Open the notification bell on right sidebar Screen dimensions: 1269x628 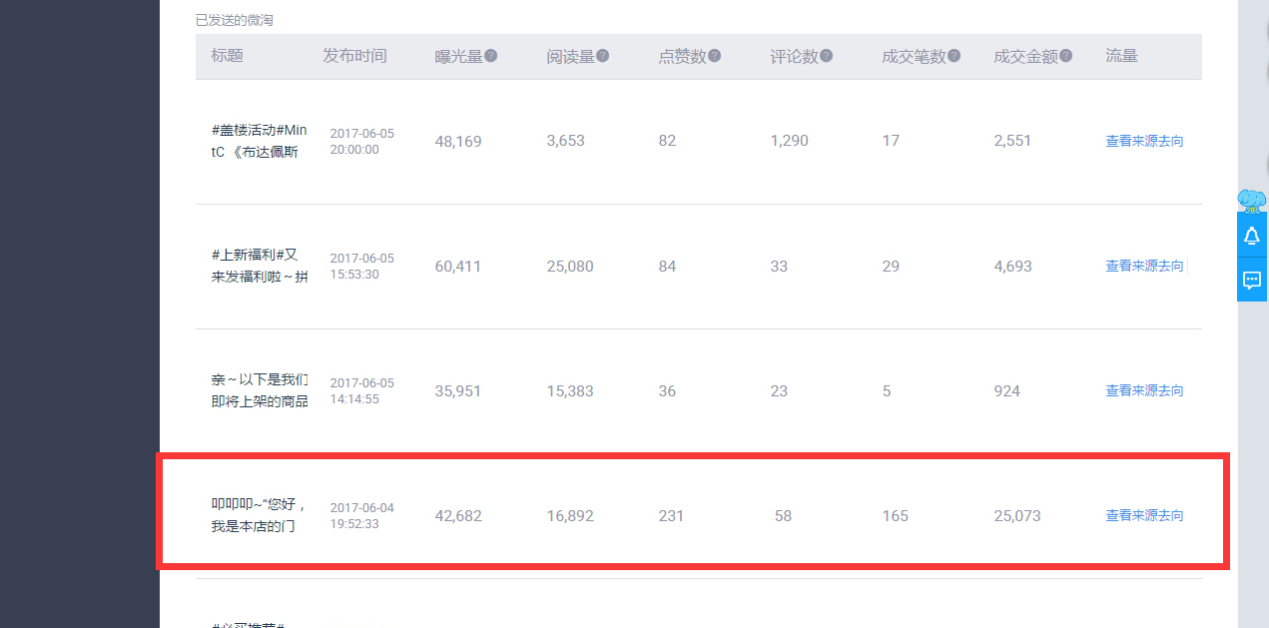coord(1252,236)
